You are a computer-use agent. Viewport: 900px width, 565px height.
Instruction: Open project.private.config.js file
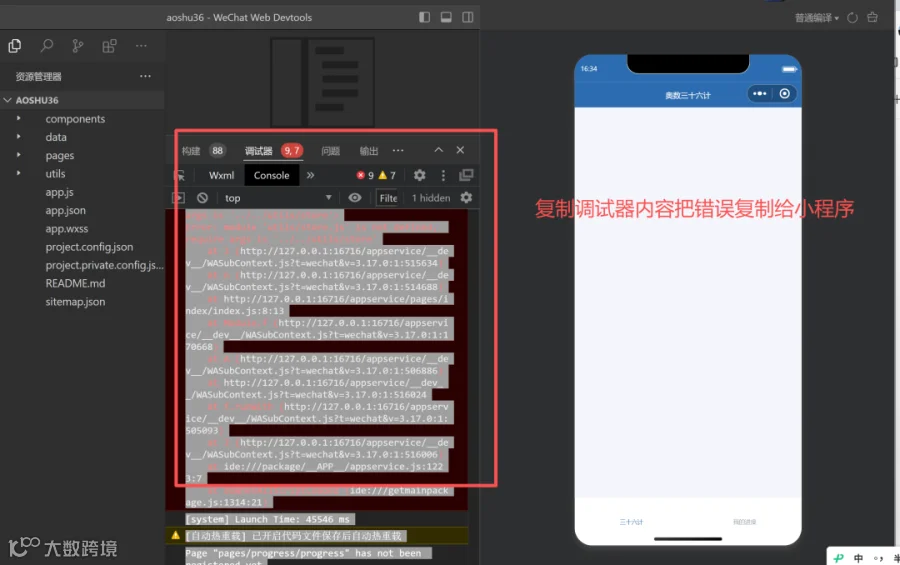pos(104,265)
